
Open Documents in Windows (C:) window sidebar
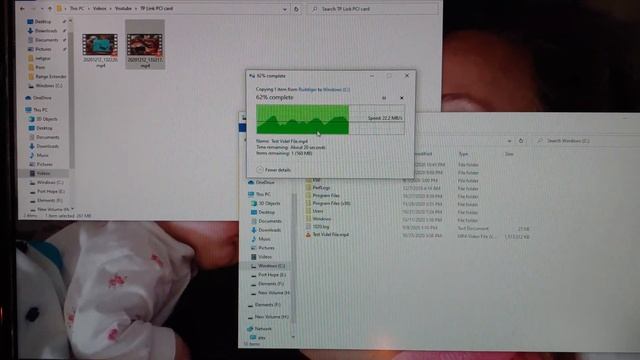pos(270,221)
